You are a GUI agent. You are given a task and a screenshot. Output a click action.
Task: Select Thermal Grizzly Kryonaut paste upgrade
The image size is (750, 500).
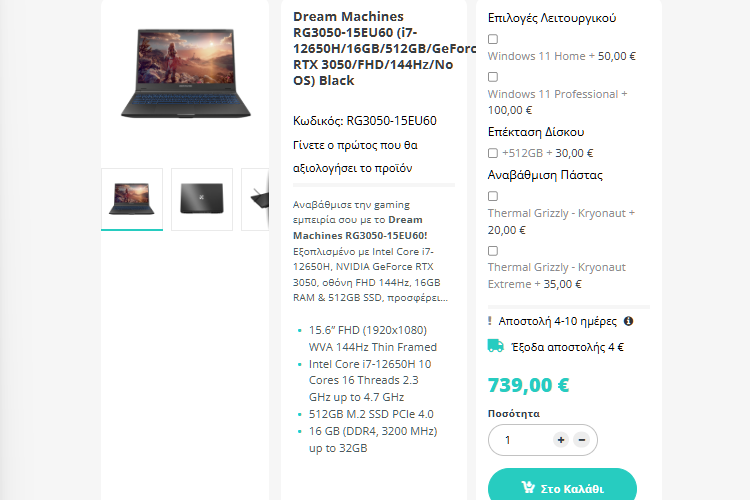coord(493,196)
